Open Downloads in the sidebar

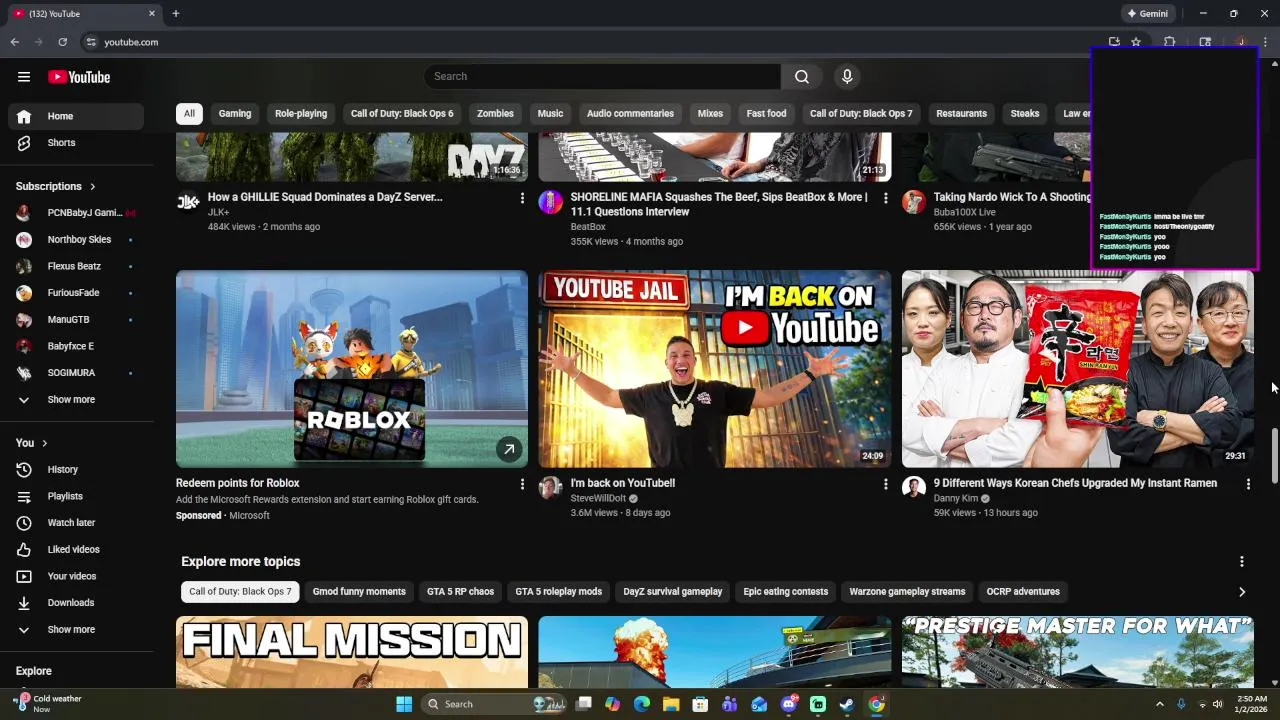(x=76, y=603)
